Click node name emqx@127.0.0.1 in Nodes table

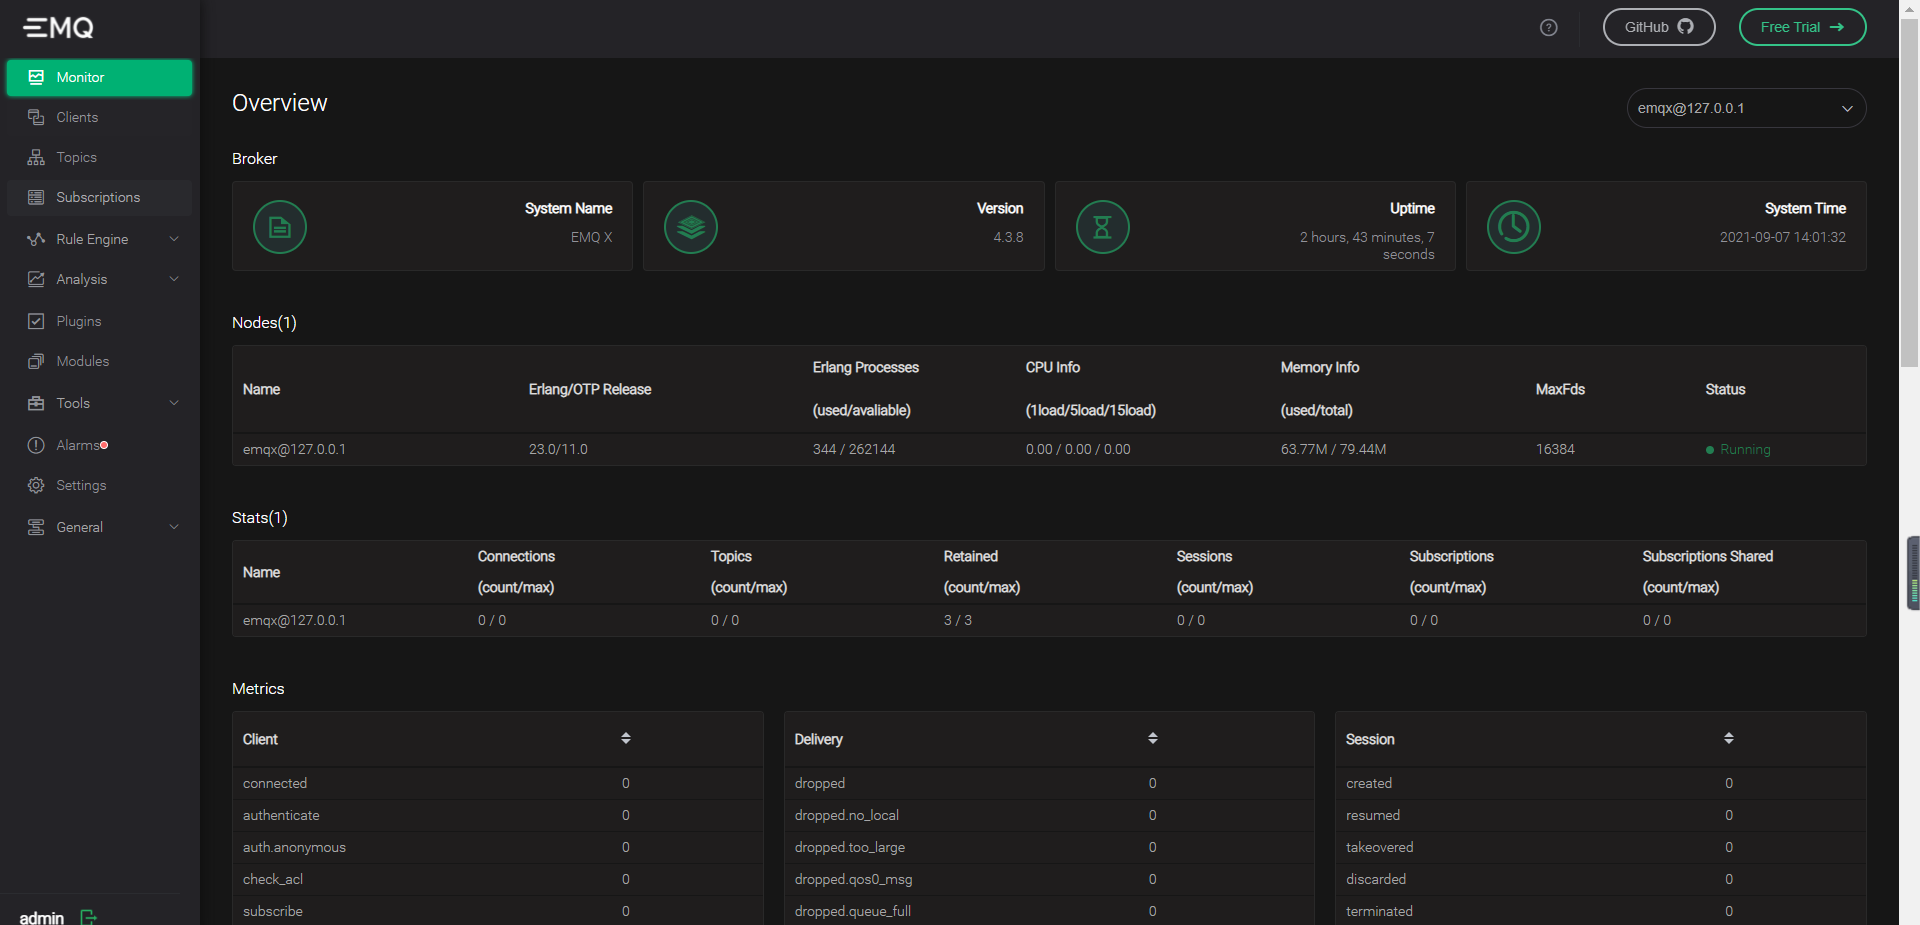click(x=294, y=449)
